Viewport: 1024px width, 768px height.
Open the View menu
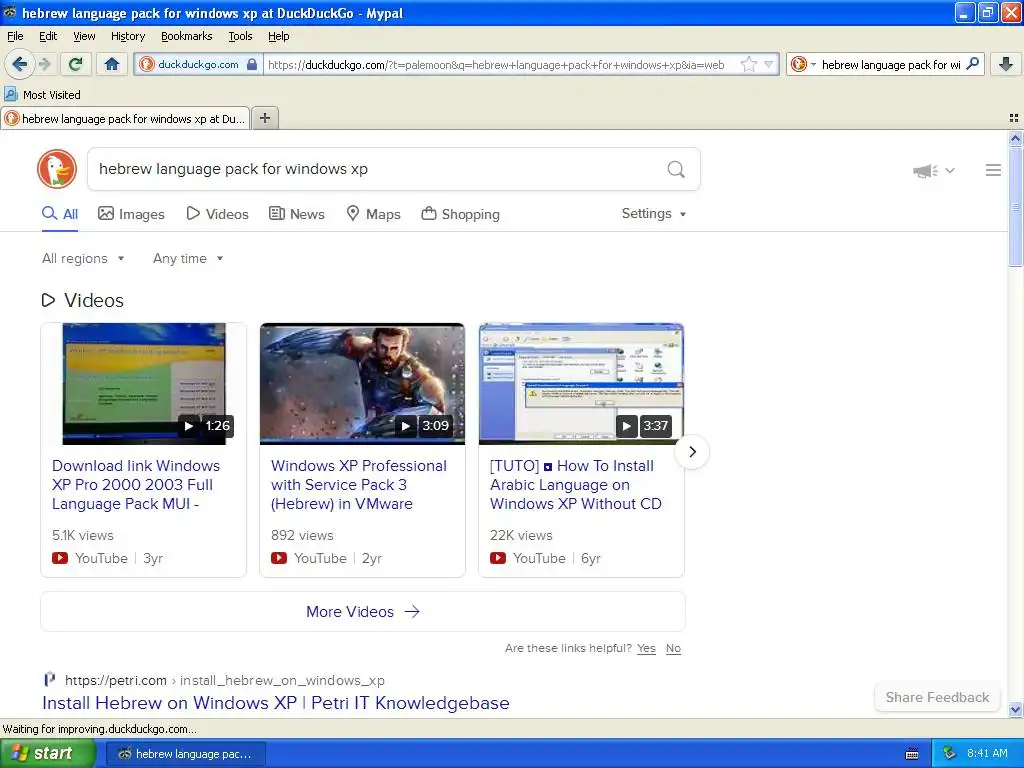[x=84, y=36]
